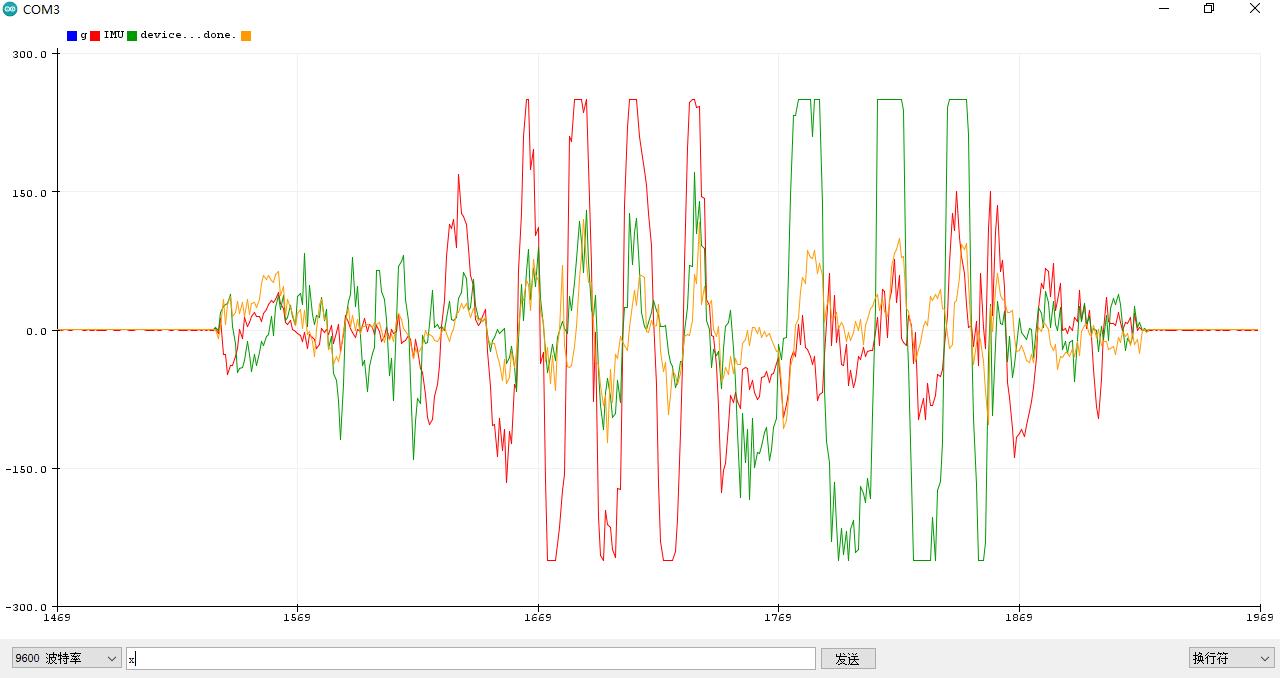
Task: Click the 0.0 y-axis label
Action: 35,331
